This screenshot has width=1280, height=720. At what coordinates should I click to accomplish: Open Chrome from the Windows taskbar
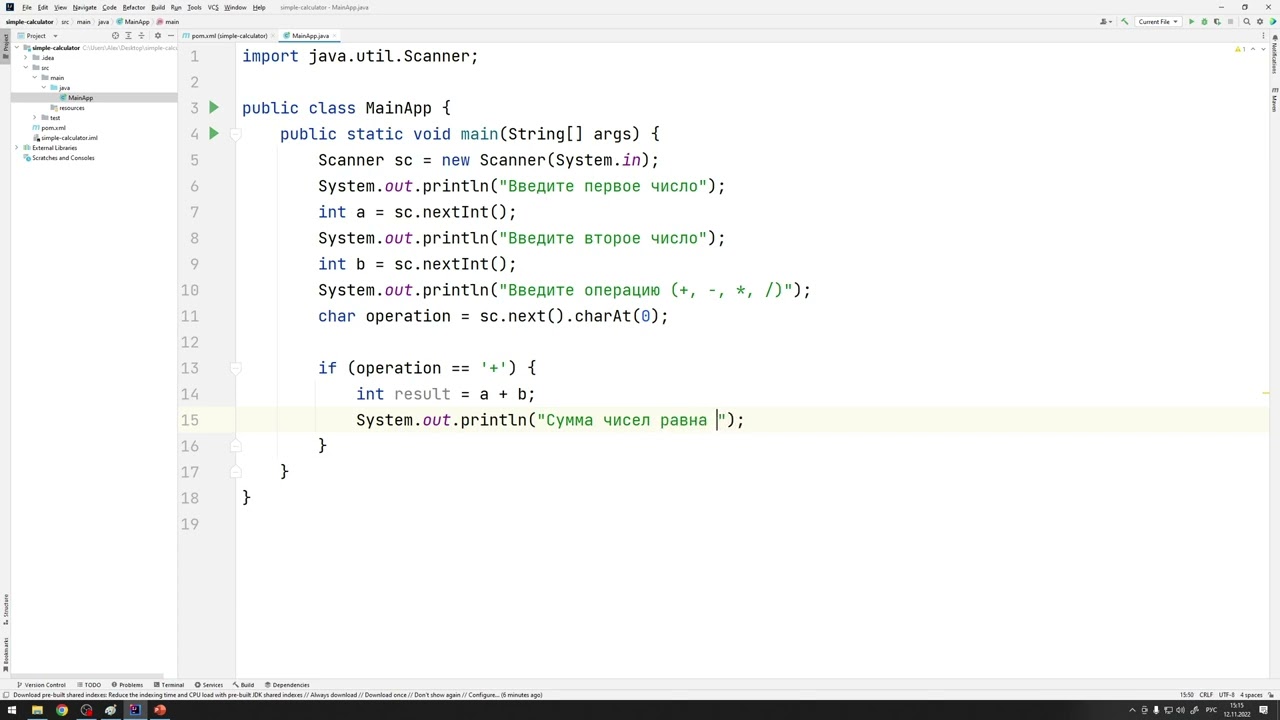click(61, 710)
